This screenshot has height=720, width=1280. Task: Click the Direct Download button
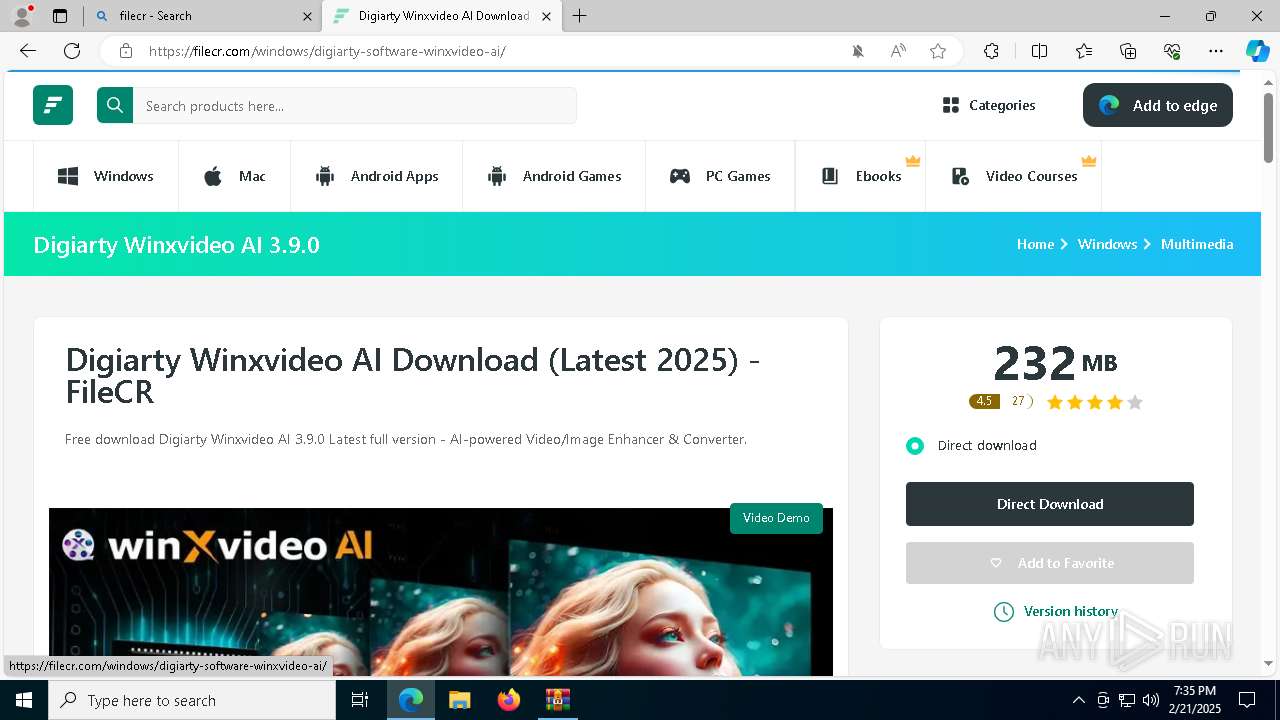1050,504
